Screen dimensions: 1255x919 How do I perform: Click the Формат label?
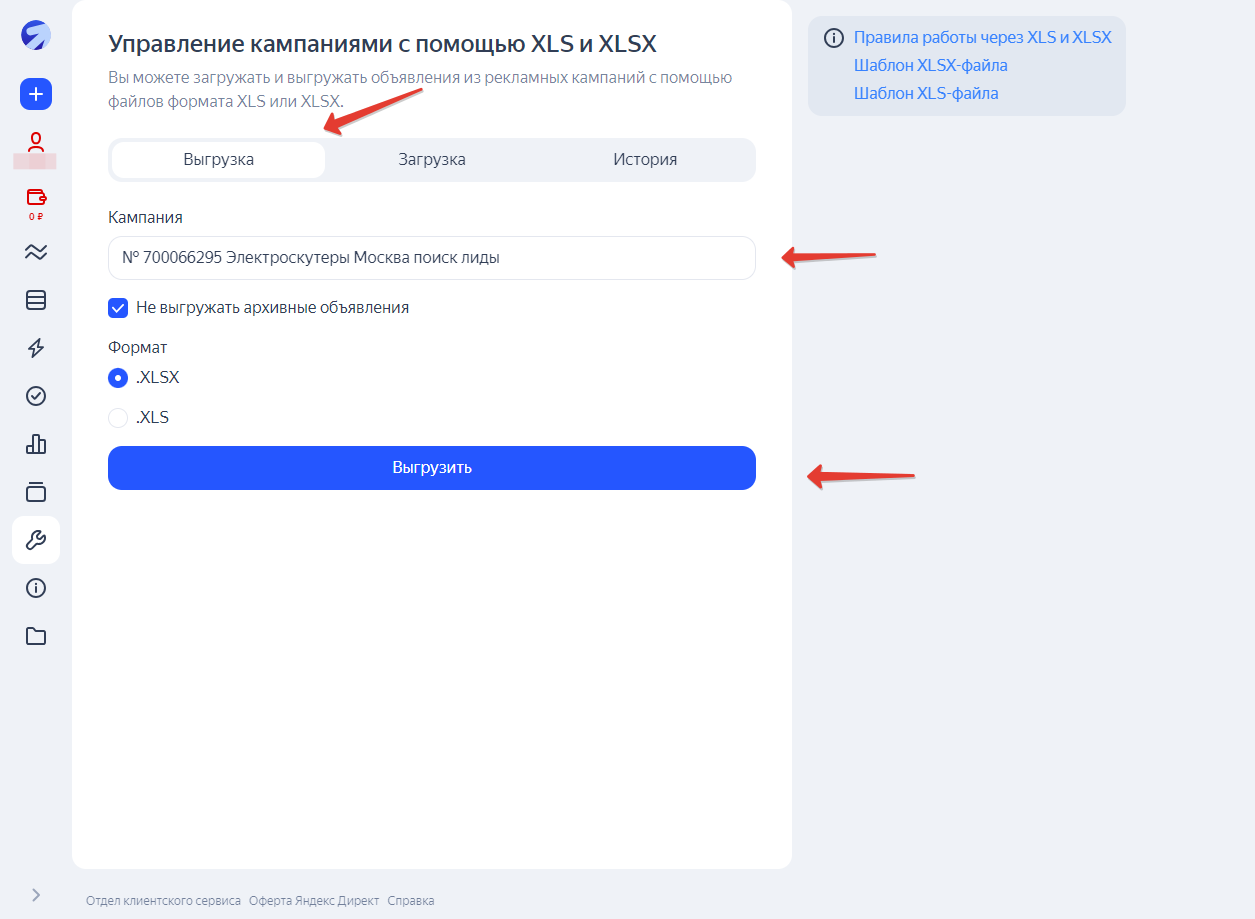(138, 348)
